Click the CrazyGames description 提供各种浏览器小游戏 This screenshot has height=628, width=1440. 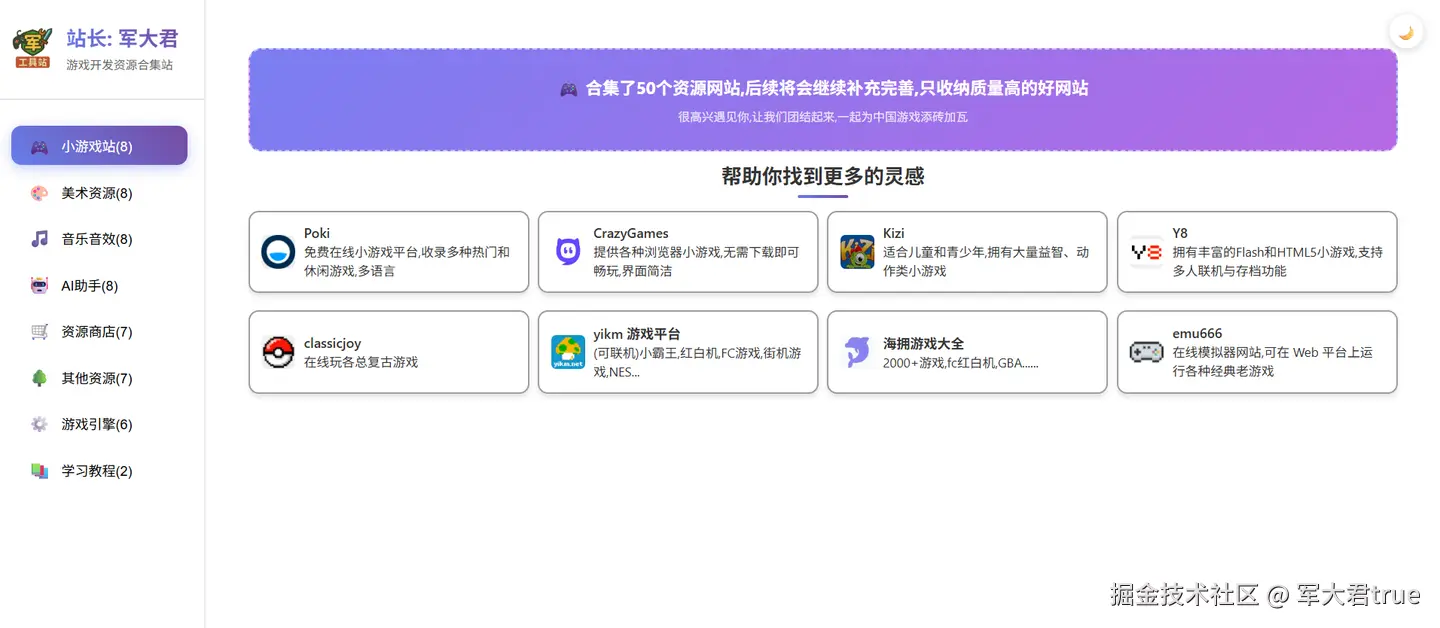(x=696, y=261)
